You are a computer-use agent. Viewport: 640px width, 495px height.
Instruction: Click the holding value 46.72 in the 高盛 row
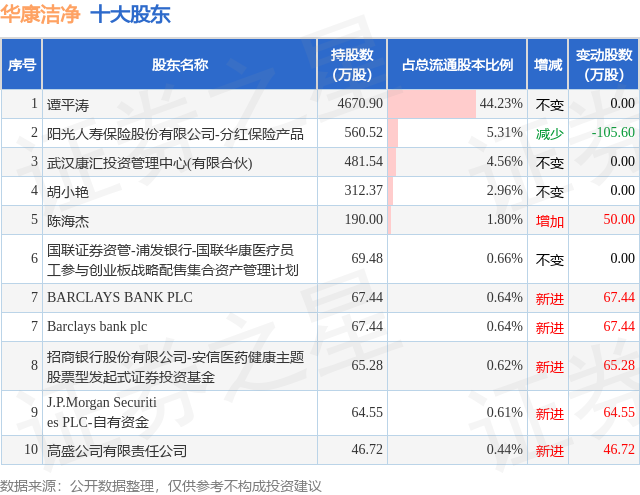[367, 449]
